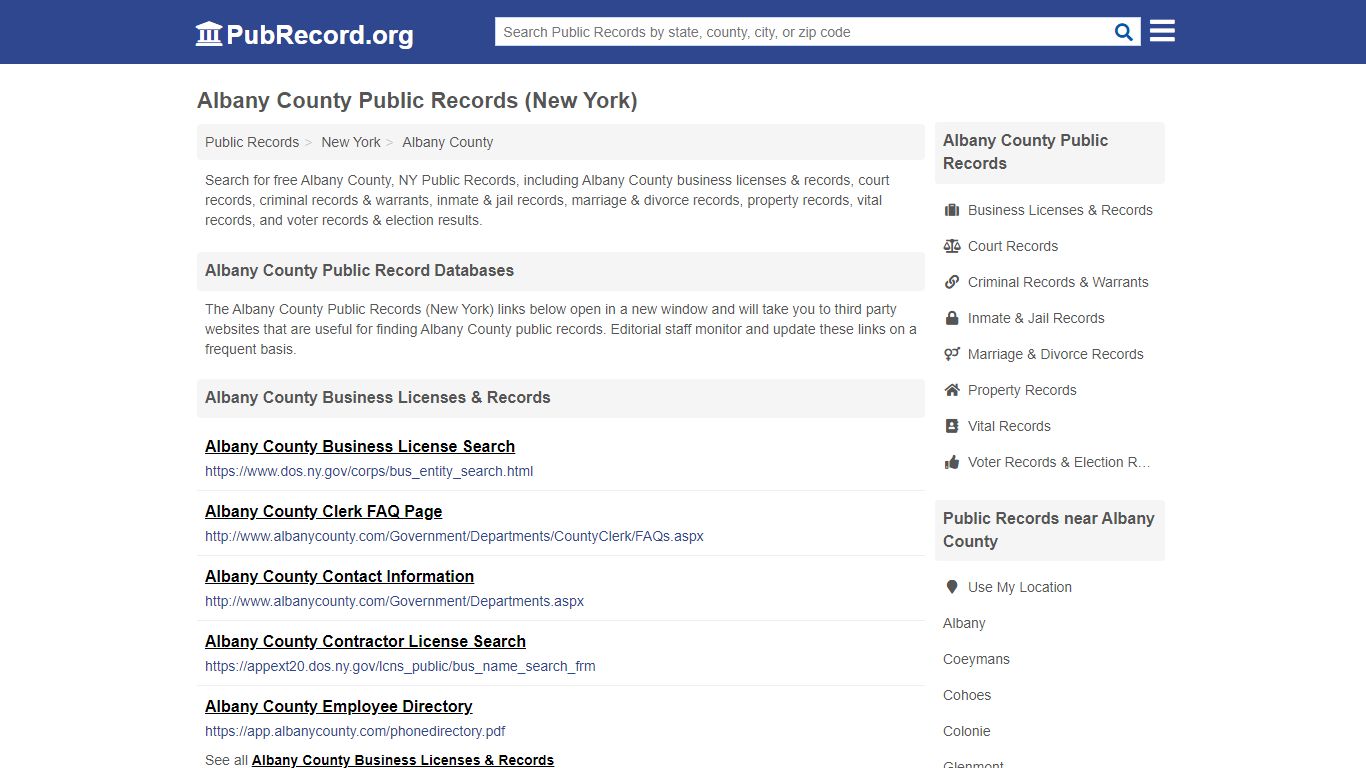Open the Government/Departments.aspx URL
The width and height of the screenshot is (1366, 768).
coord(394,601)
